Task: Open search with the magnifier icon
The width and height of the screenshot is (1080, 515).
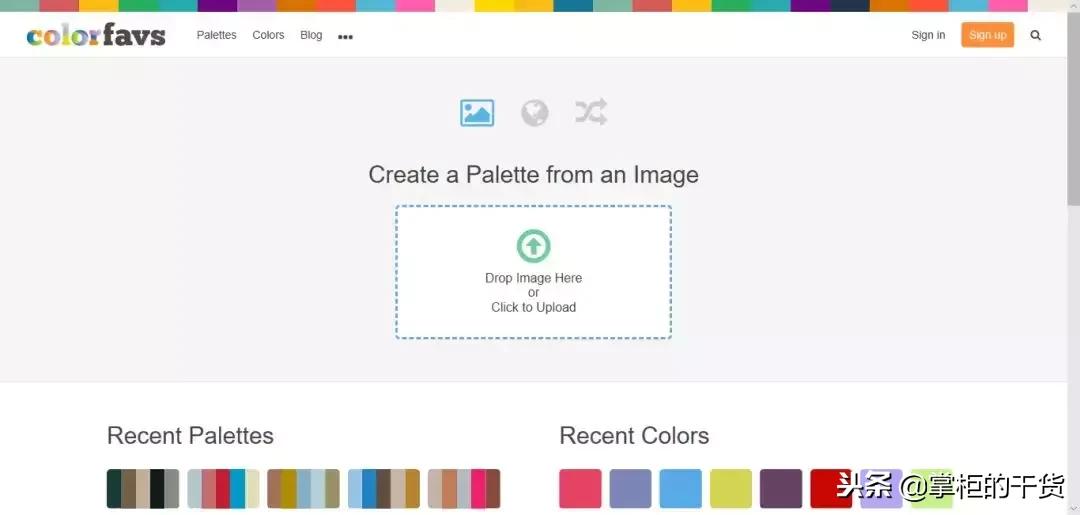Action: (1035, 35)
